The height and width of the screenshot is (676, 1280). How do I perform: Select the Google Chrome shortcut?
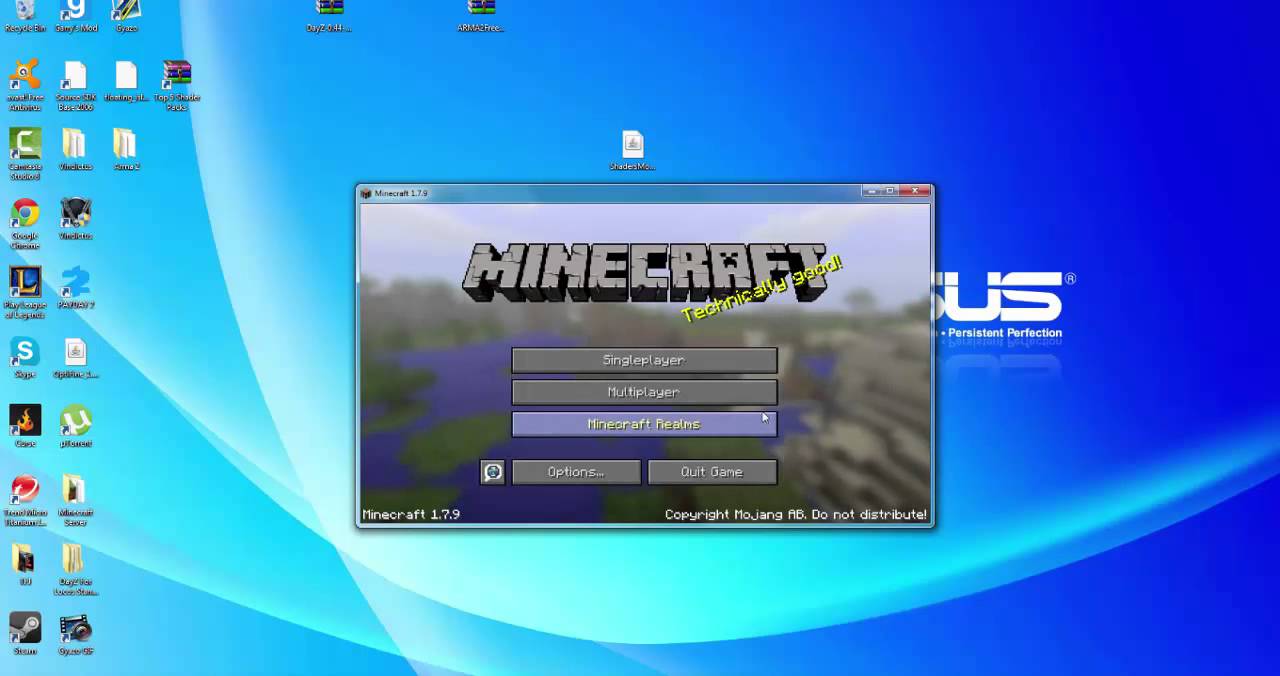pyautogui.click(x=25, y=223)
